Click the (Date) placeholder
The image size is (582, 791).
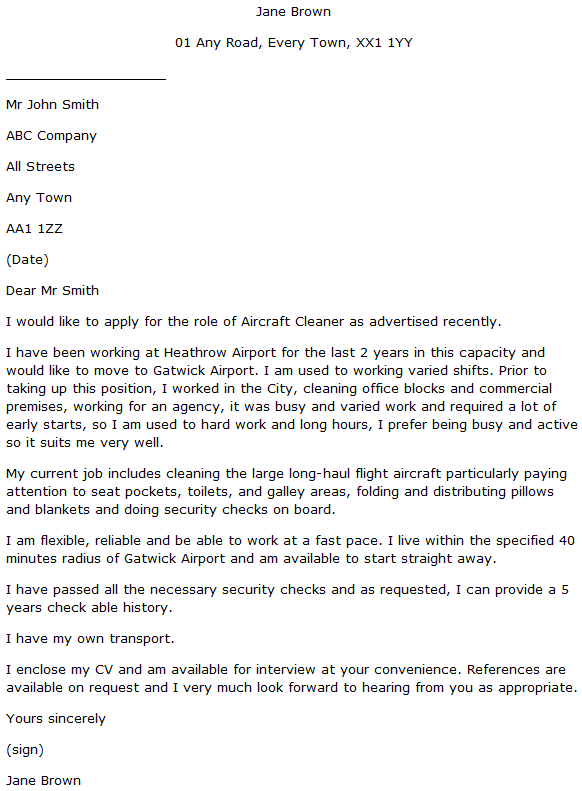[x=27, y=260]
